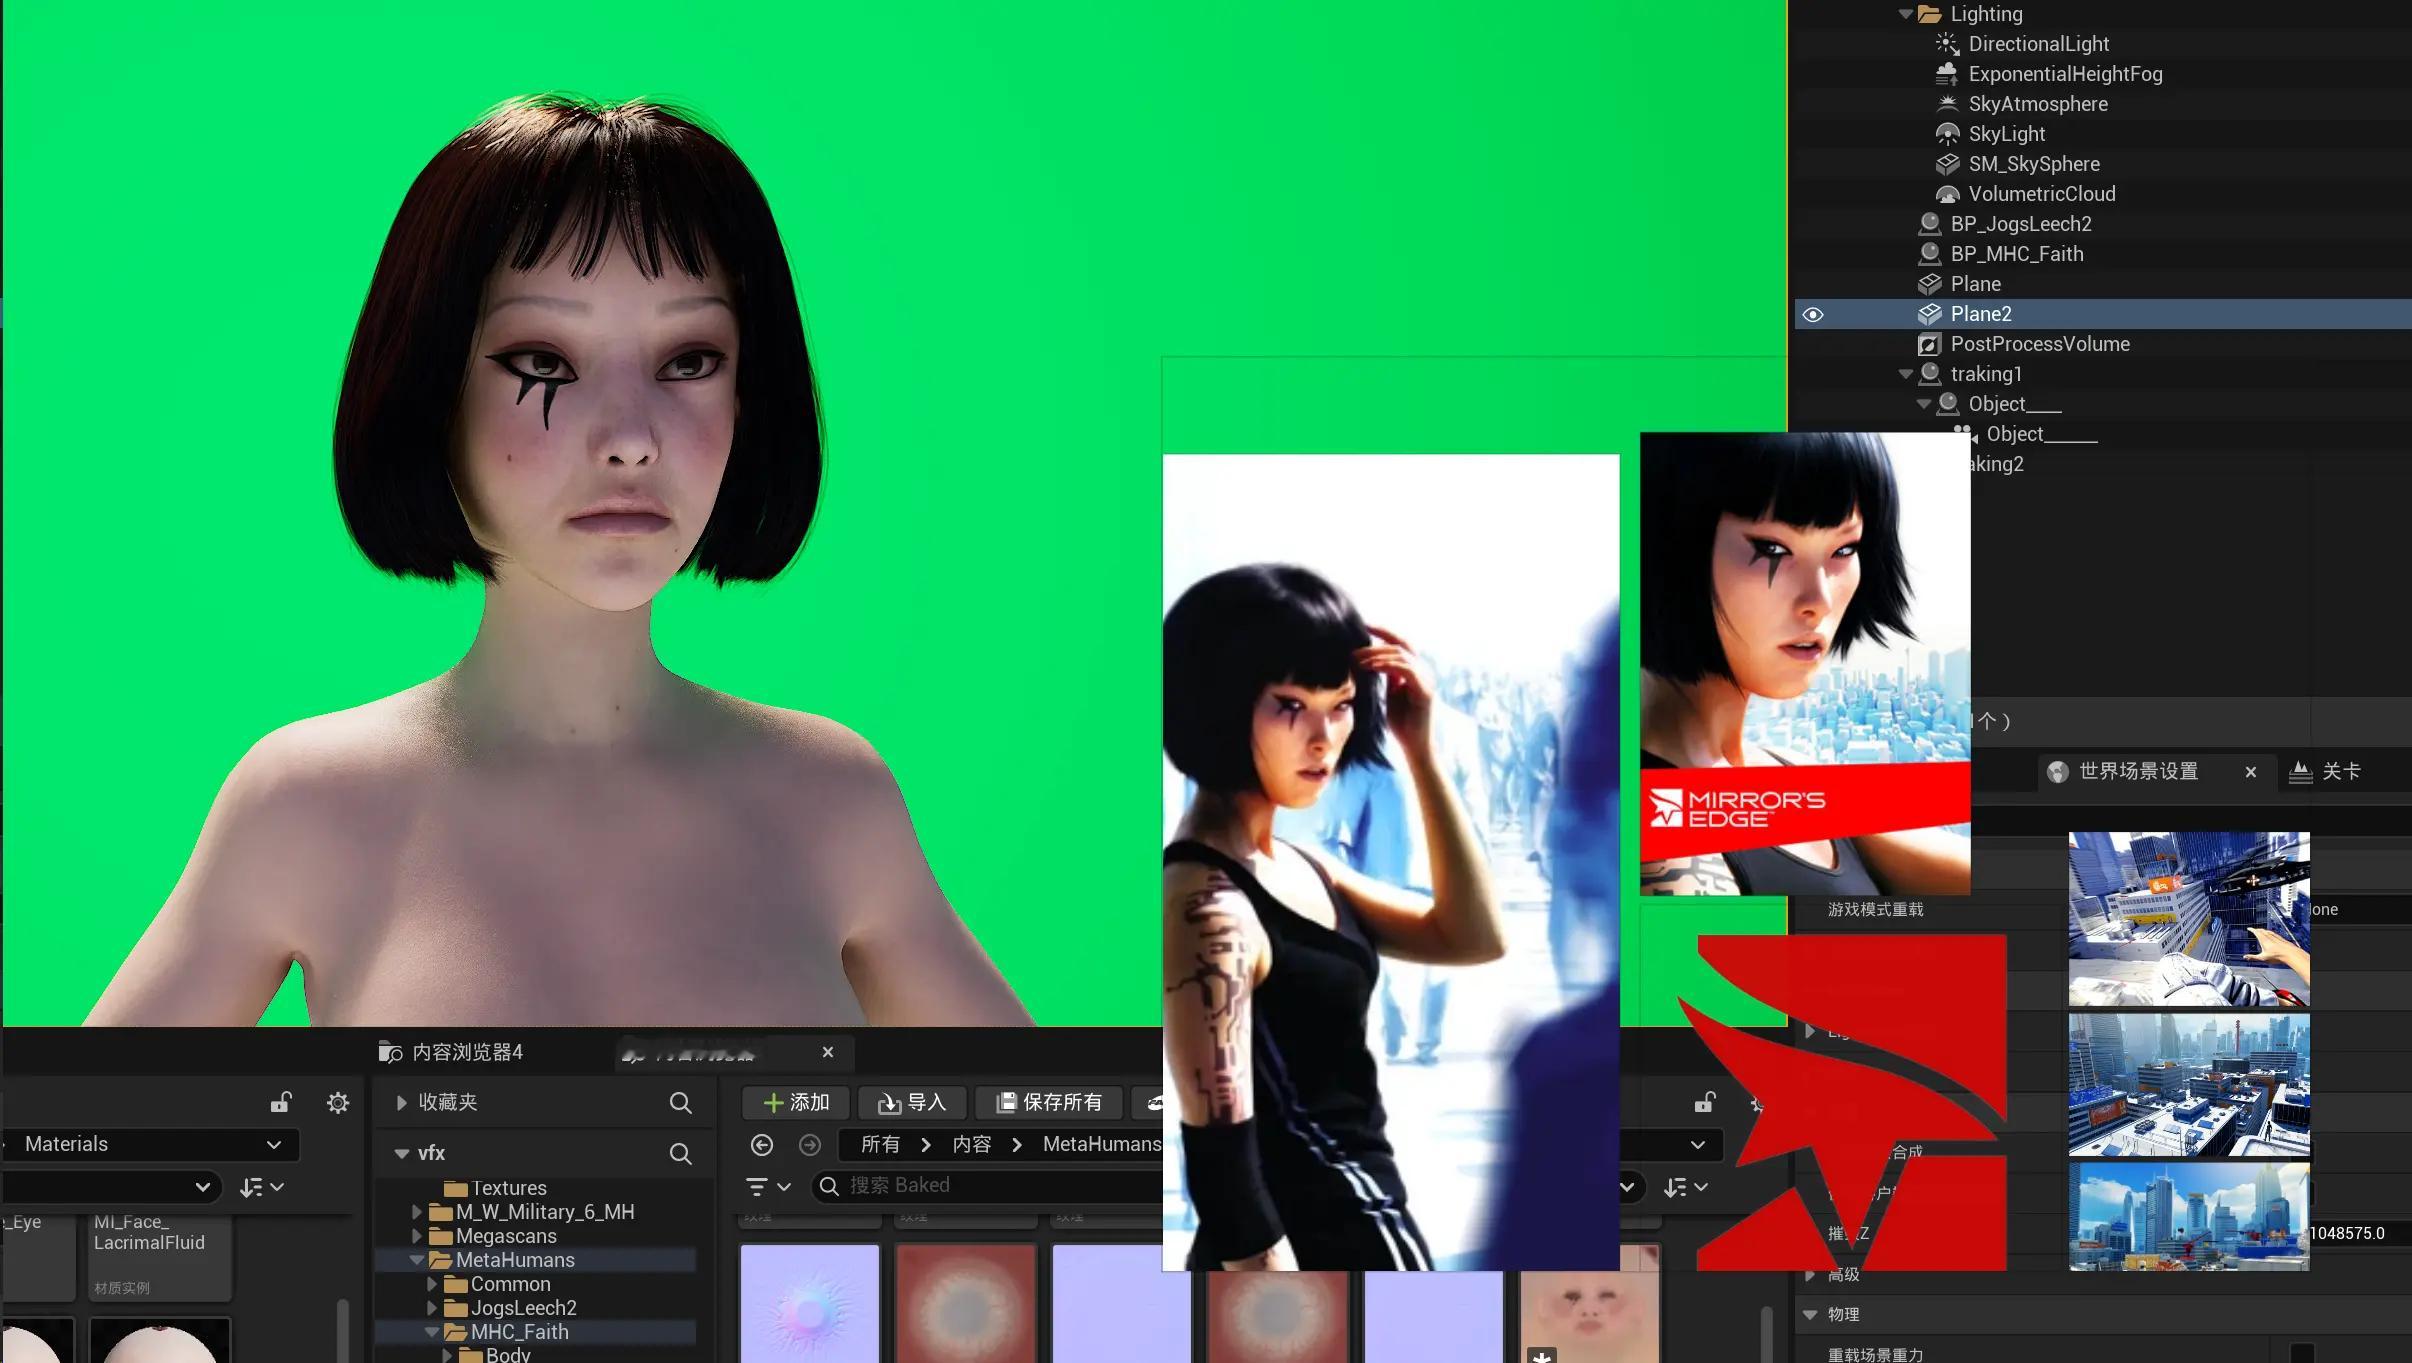Click the 导入 import button
The image size is (2412, 1363).
click(912, 1102)
